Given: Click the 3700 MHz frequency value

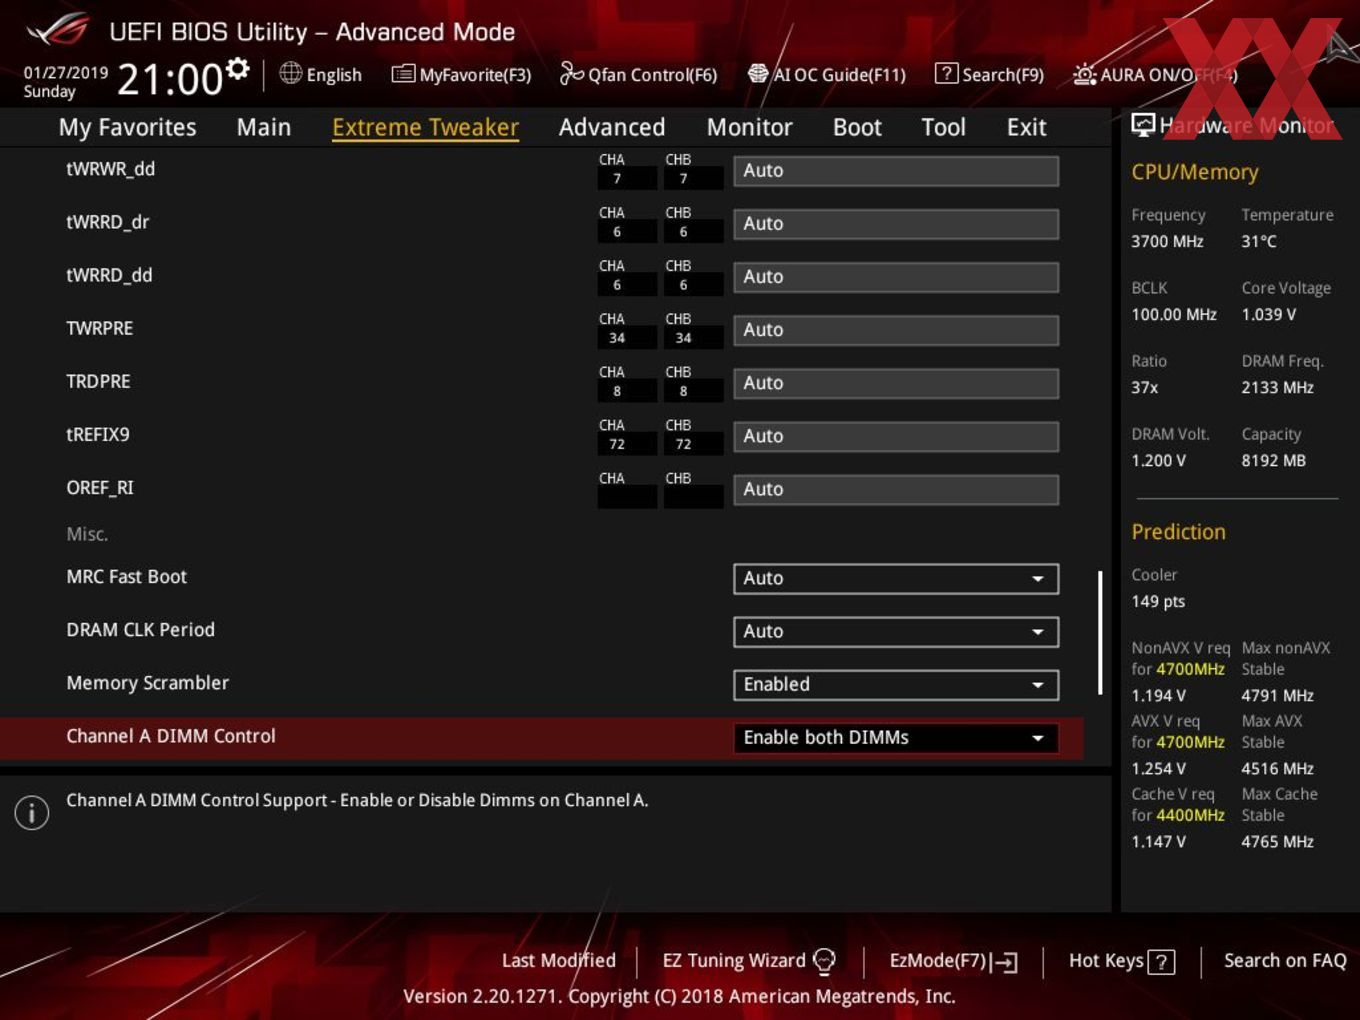Looking at the screenshot, I should [x=1167, y=241].
